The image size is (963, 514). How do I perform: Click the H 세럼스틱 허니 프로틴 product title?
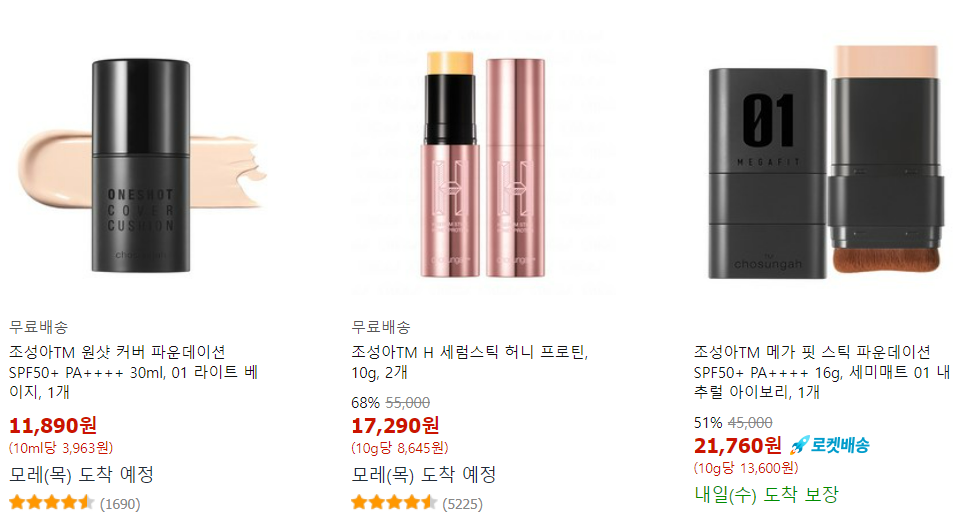point(470,362)
